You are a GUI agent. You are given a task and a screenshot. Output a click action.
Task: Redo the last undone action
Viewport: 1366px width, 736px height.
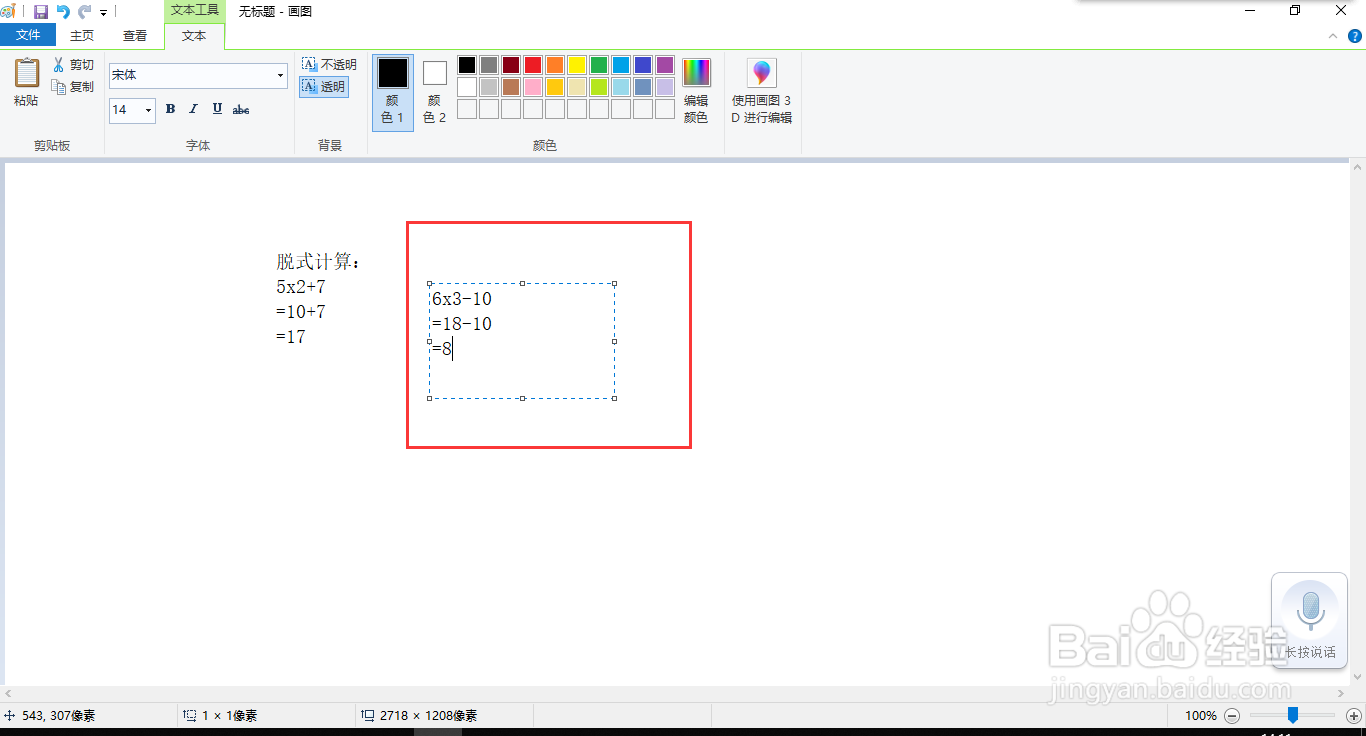84,12
